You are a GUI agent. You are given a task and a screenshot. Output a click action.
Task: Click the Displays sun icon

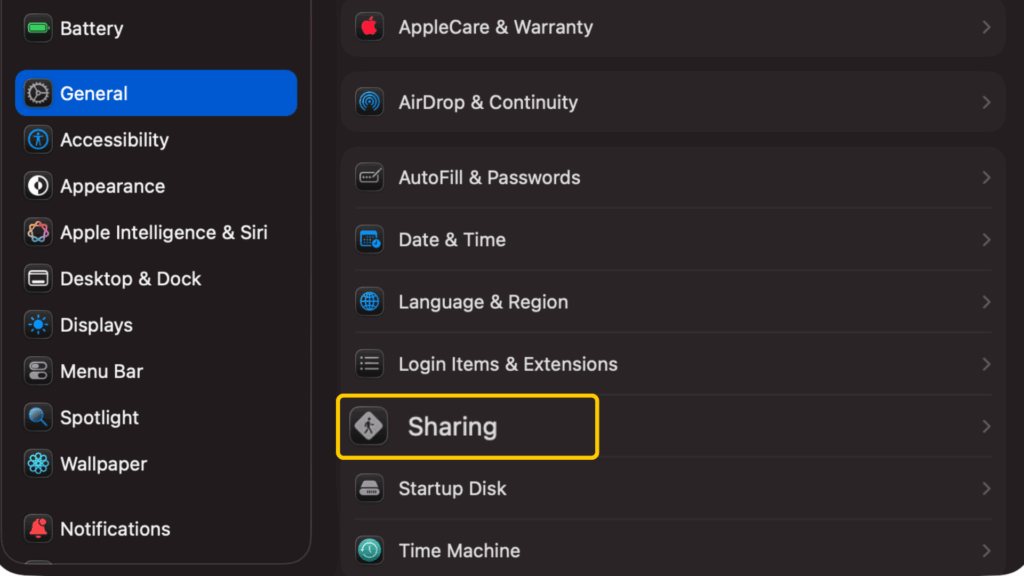coord(38,325)
